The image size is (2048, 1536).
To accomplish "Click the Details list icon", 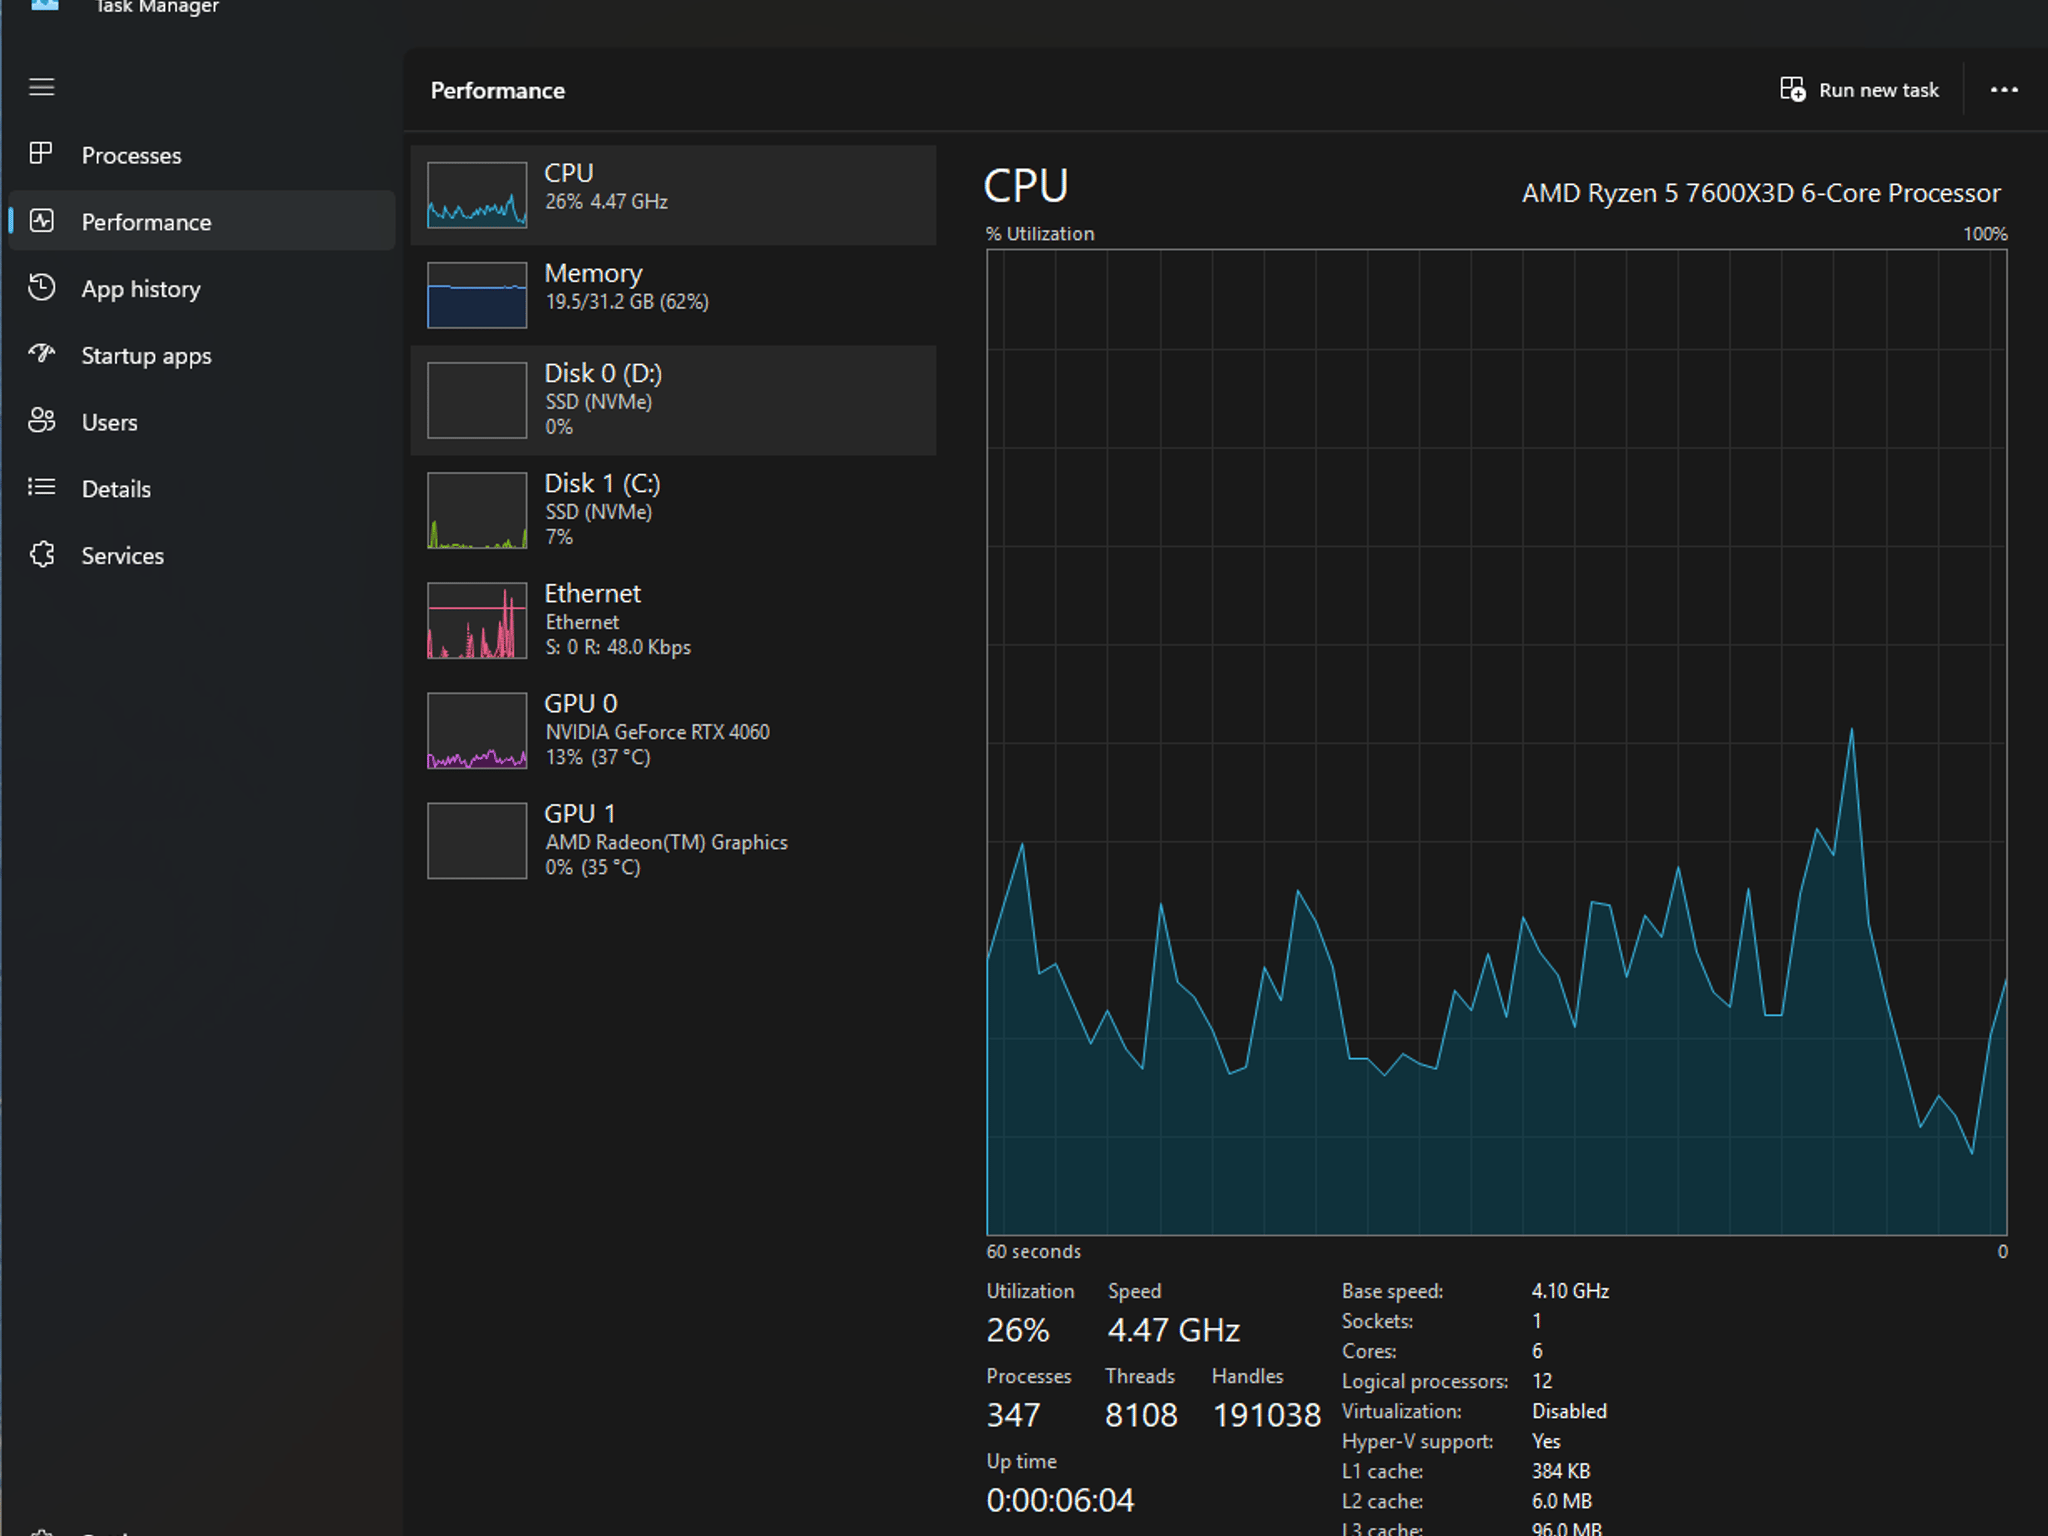I will [41, 487].
